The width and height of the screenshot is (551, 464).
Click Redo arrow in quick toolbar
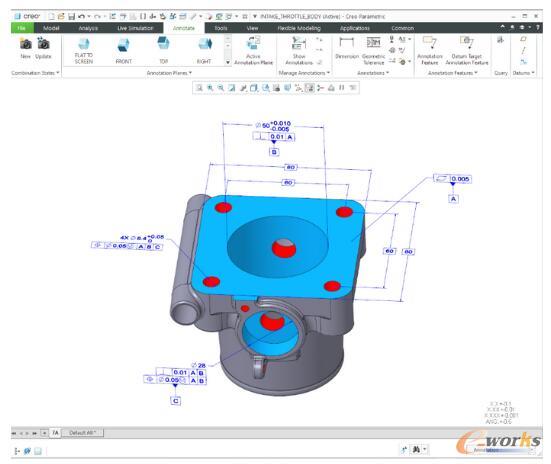(98, 16)
